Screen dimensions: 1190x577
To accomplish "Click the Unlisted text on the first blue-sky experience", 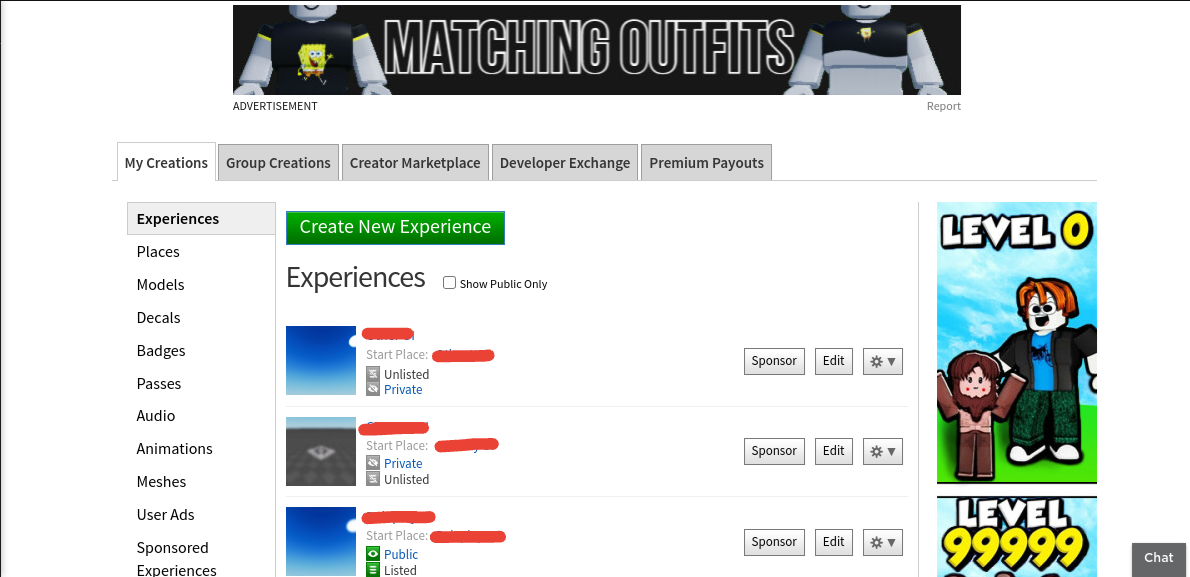I will tap(406, 374).
